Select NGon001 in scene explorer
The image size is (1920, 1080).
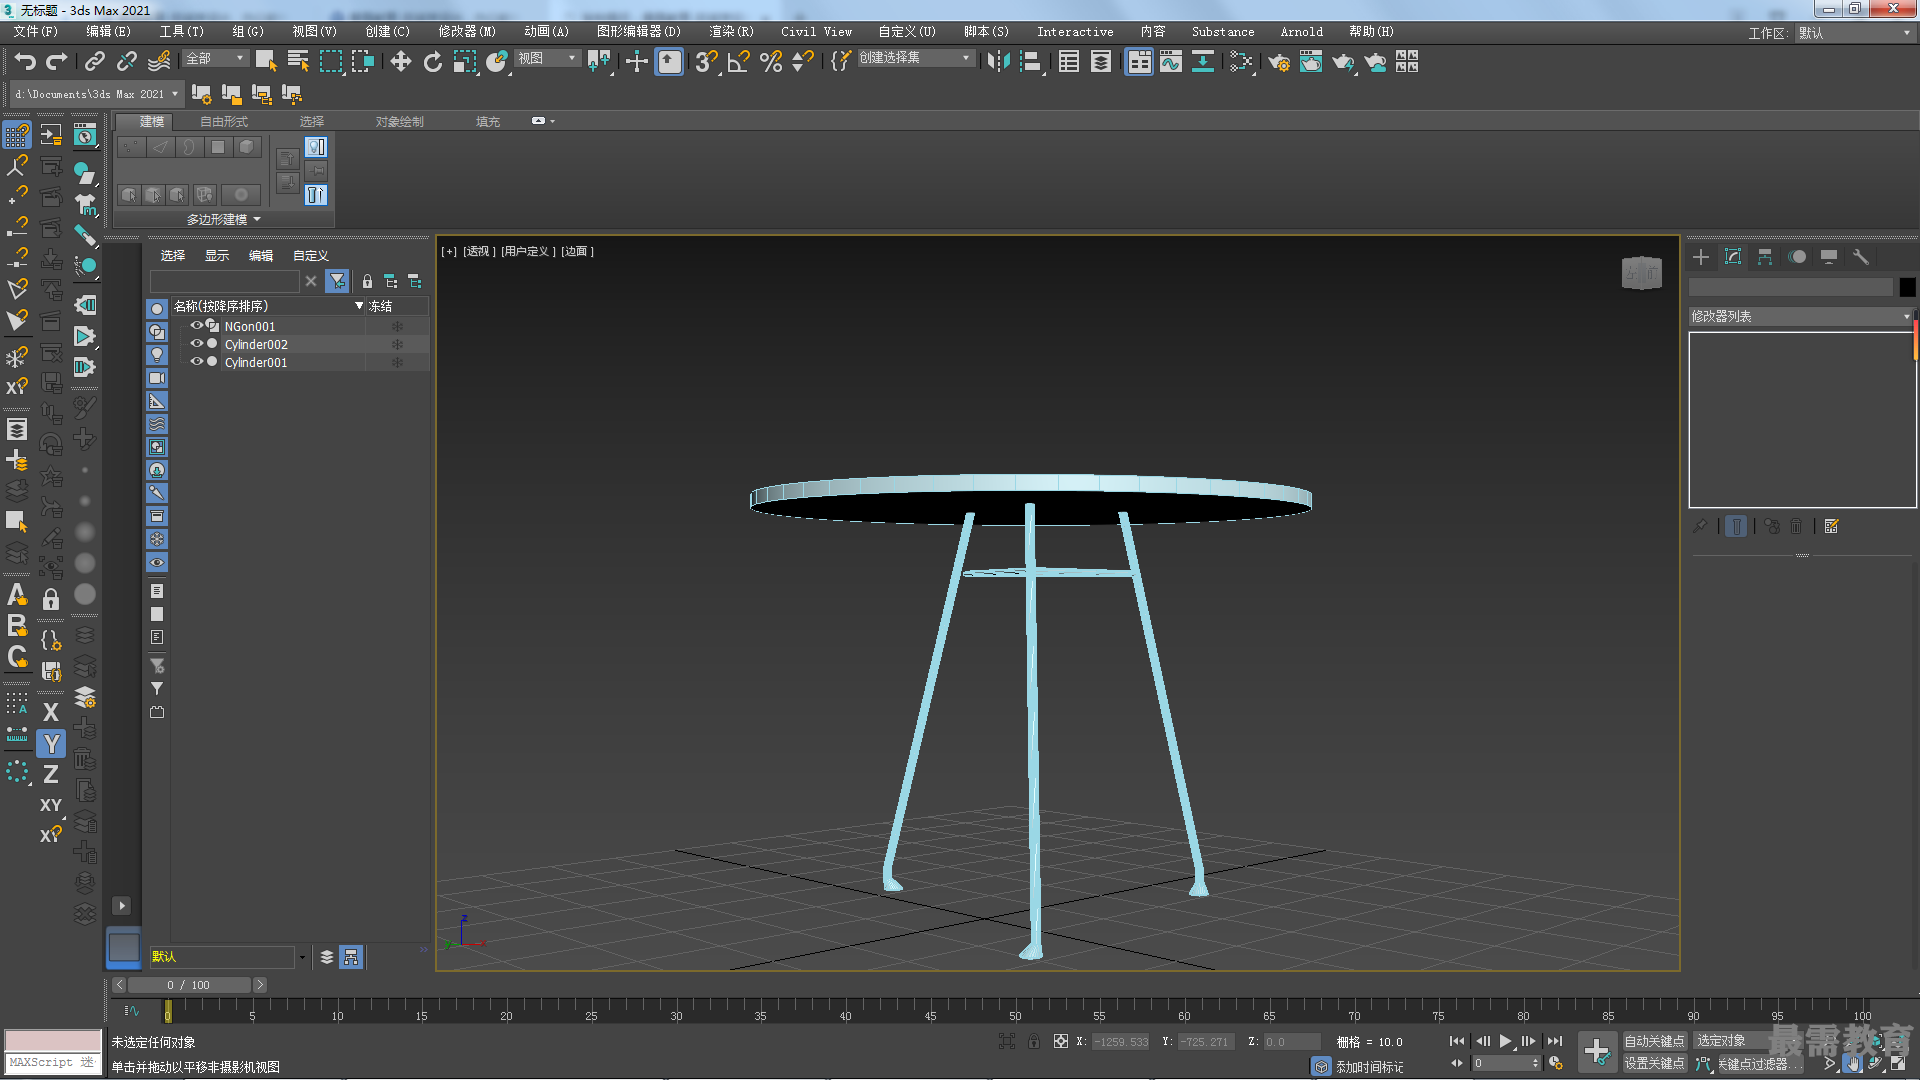[x=249, y=326]
